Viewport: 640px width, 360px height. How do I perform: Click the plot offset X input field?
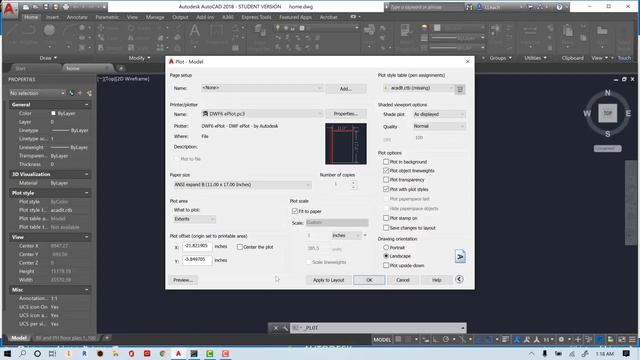(197, 247)
